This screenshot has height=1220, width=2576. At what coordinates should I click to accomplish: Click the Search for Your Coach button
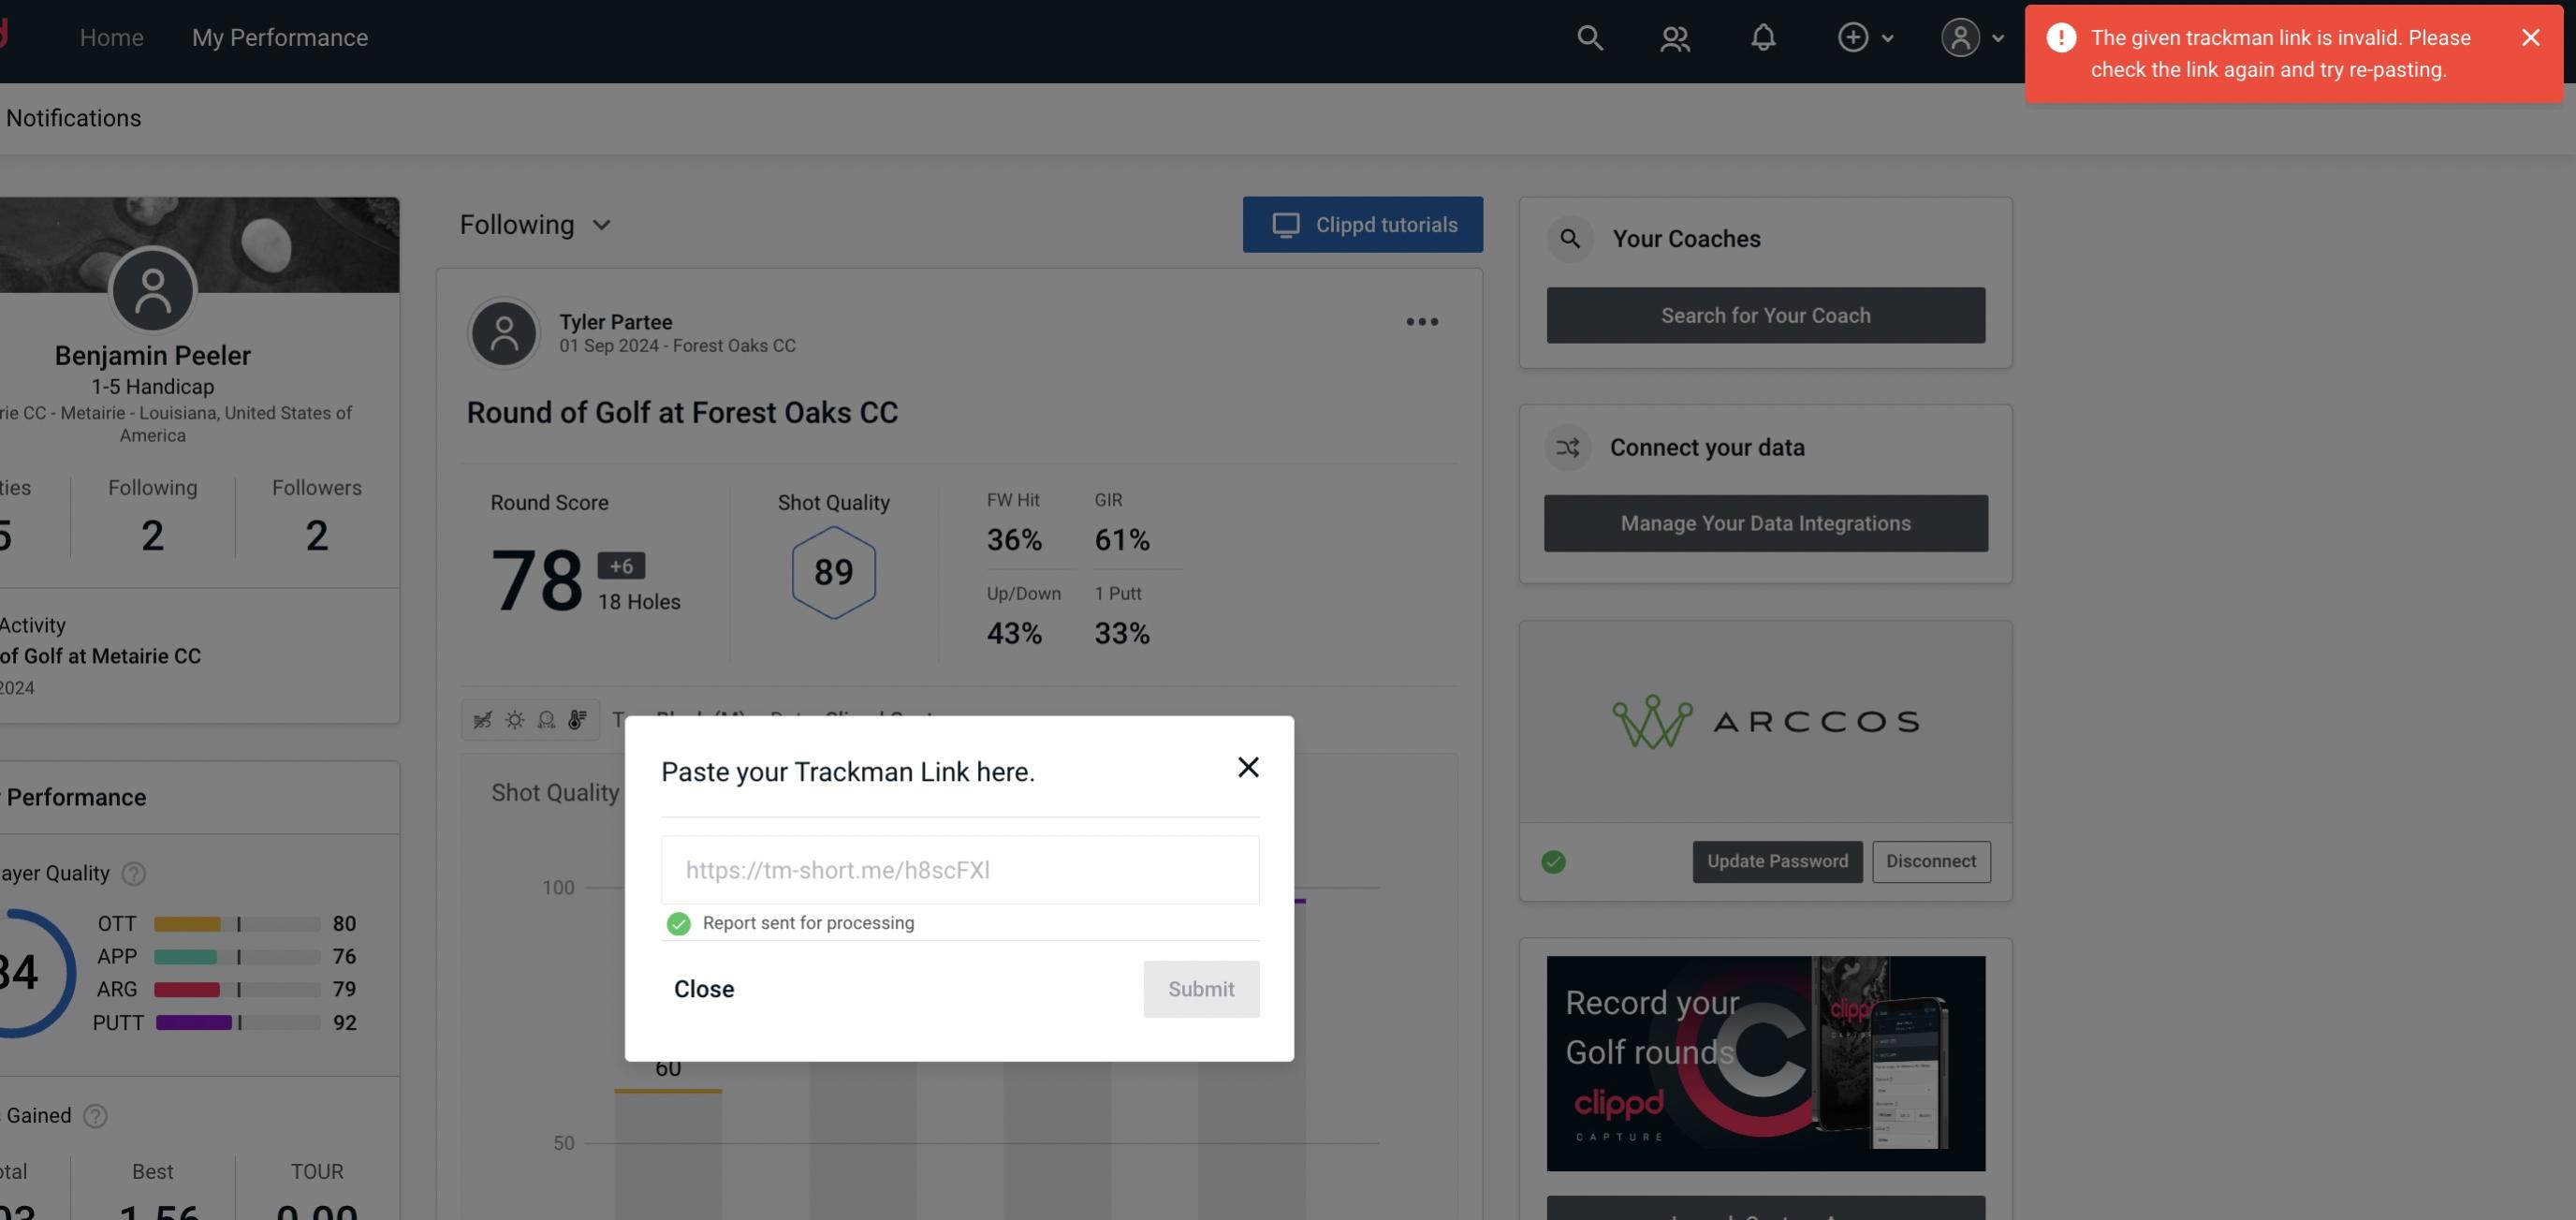1766,314
